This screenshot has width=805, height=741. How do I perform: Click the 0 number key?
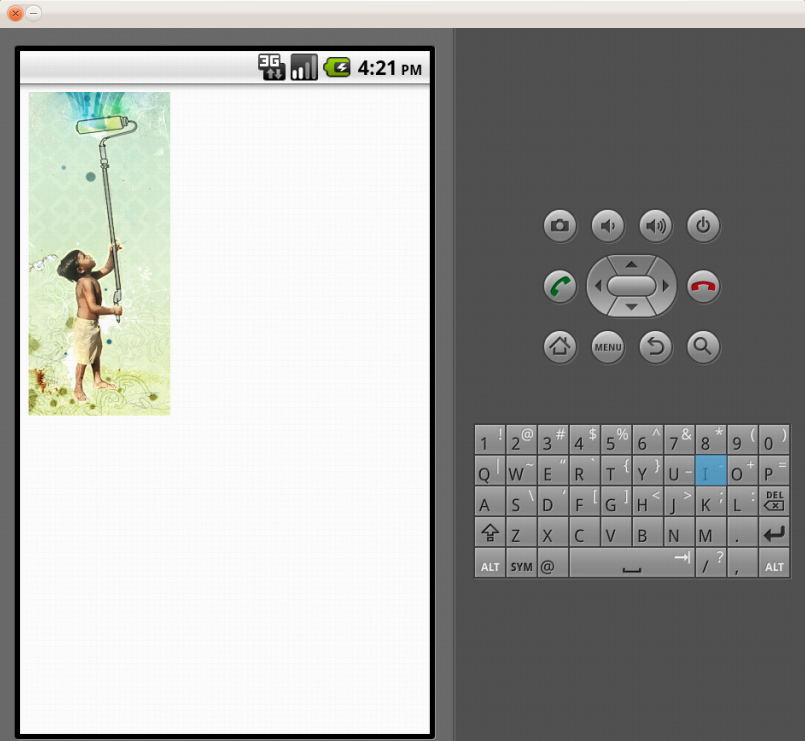coord(774,440)
